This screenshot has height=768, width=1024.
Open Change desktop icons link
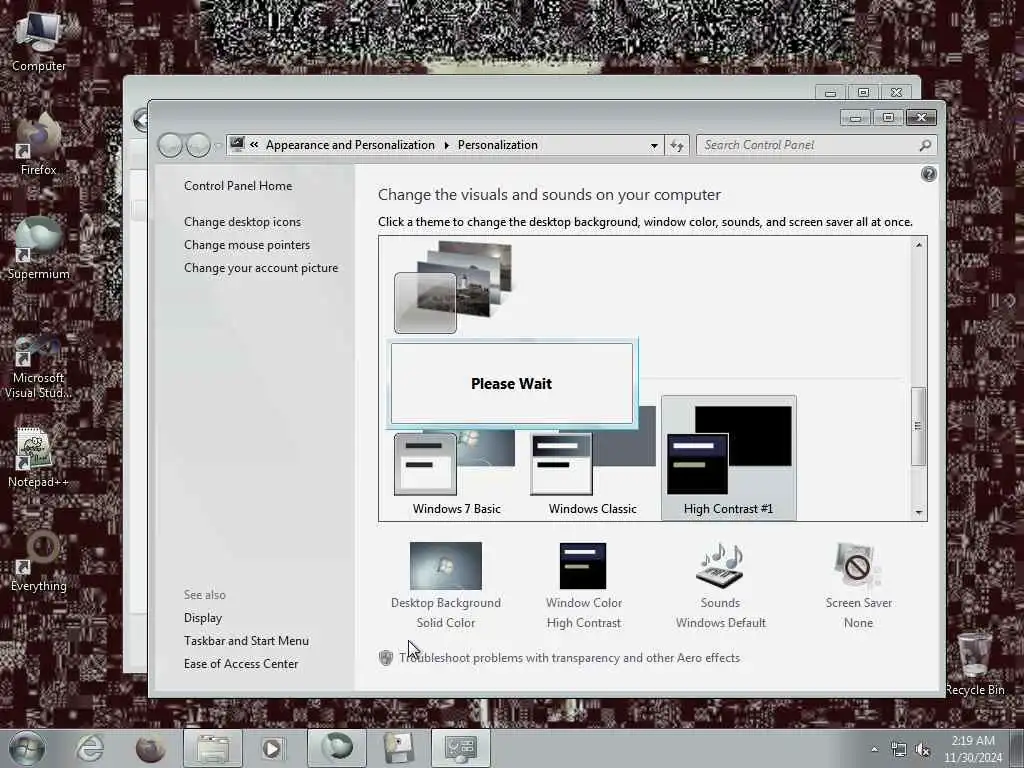point(242,221)
